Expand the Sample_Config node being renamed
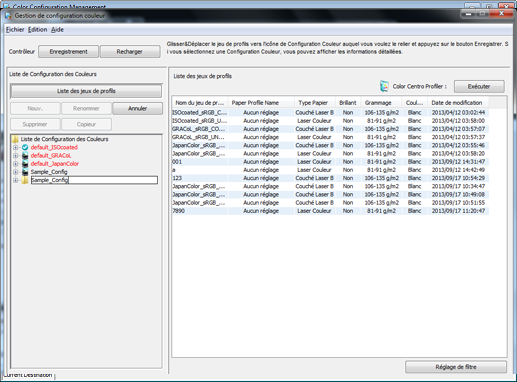The image size is (517, 382). click(15, 180)
